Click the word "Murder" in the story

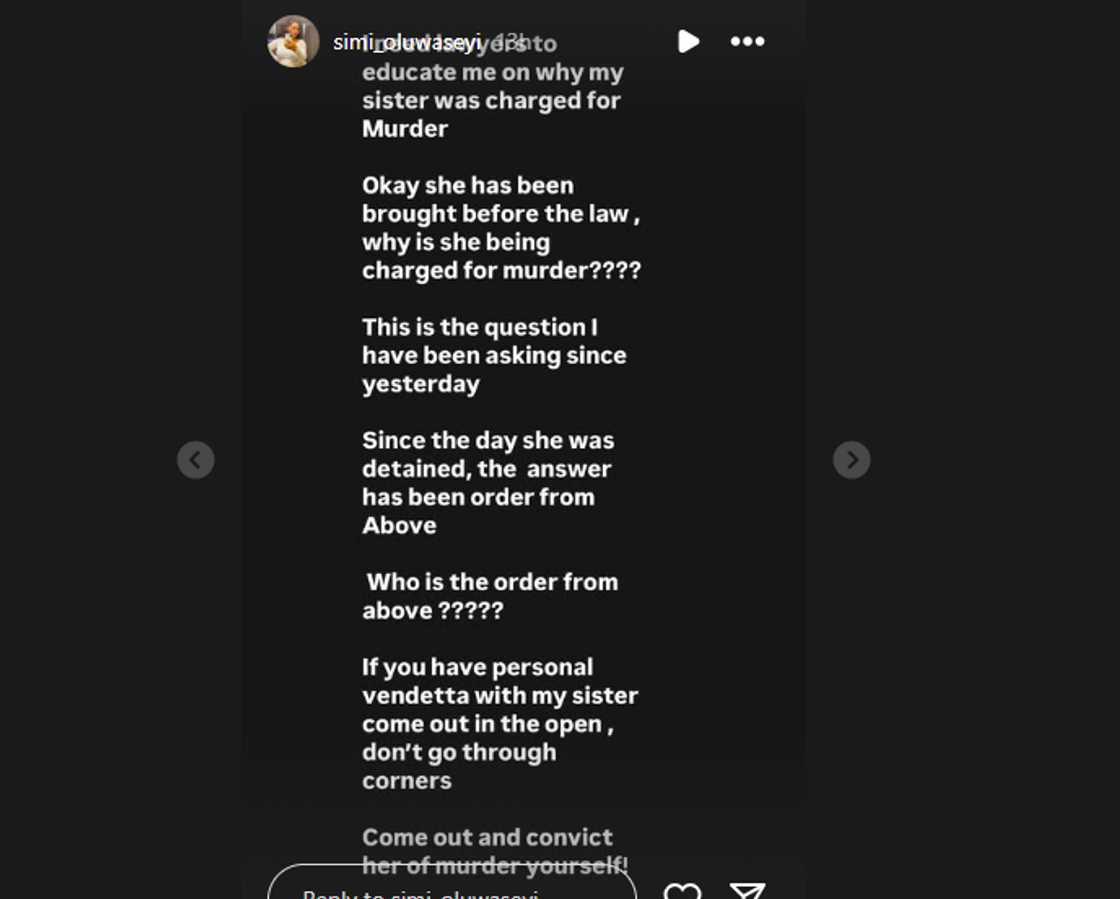pos(405,129)
